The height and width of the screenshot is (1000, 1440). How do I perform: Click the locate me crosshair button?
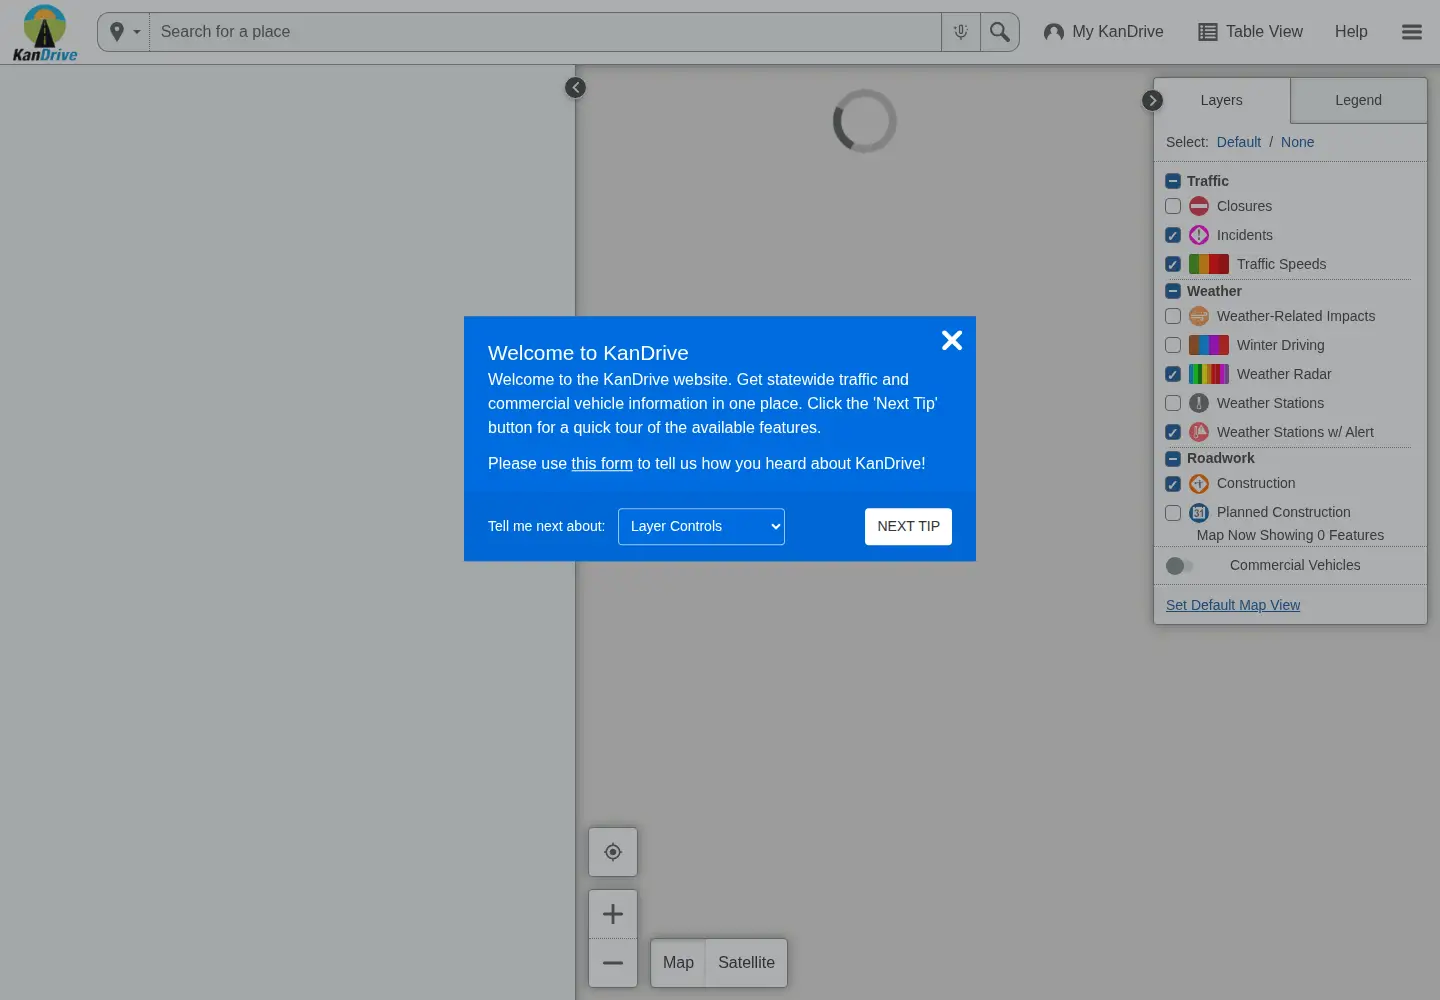[x=613, y=852]
